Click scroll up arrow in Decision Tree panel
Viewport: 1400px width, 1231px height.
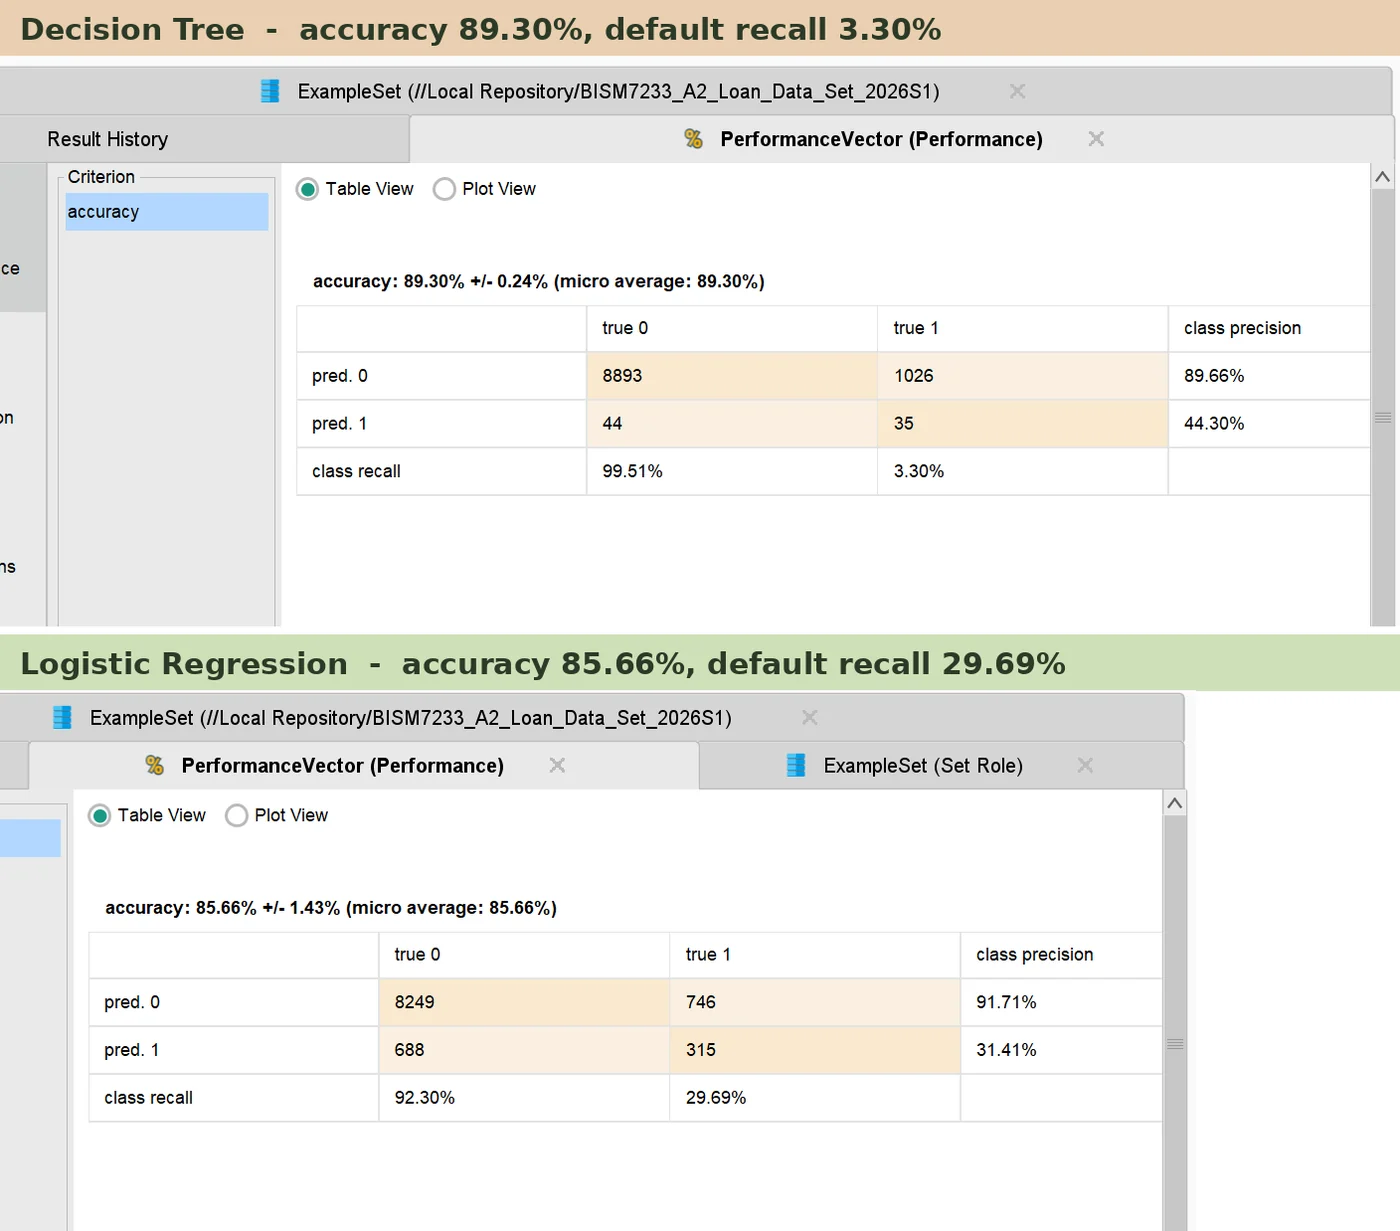click(x=1383, y=177)
